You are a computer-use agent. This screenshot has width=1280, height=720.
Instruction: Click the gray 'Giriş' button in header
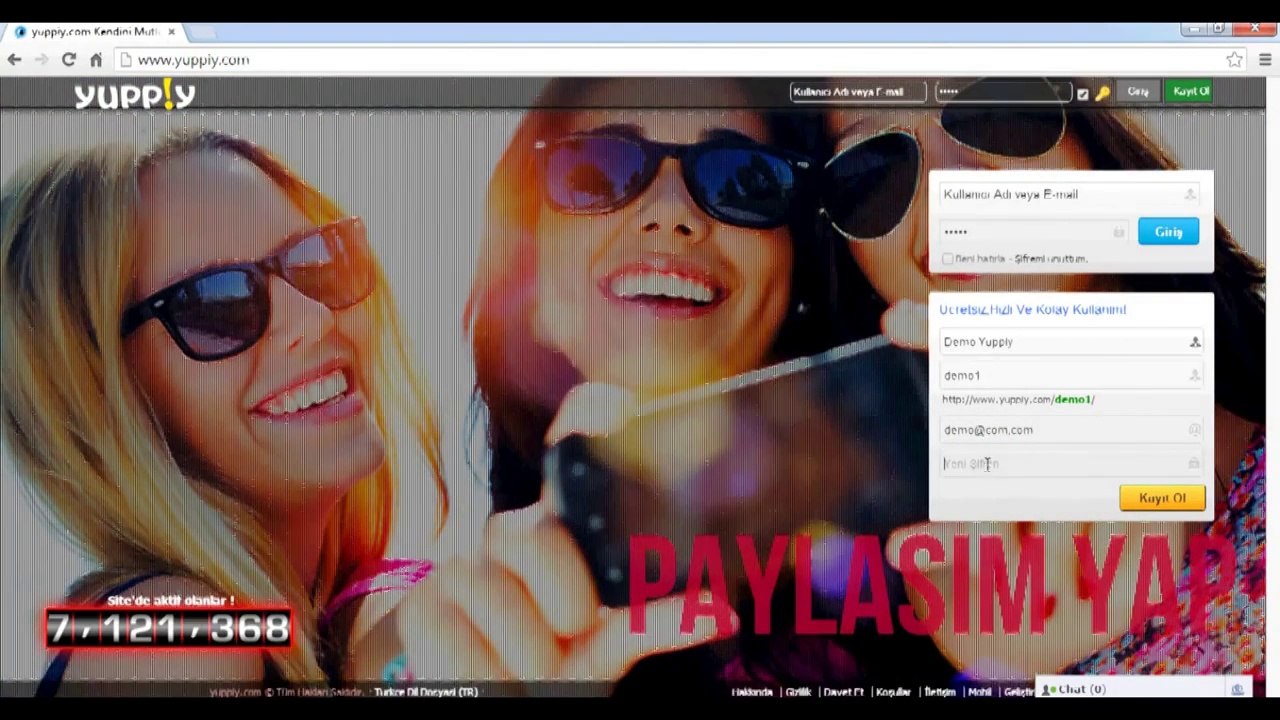pos(1138,92)
